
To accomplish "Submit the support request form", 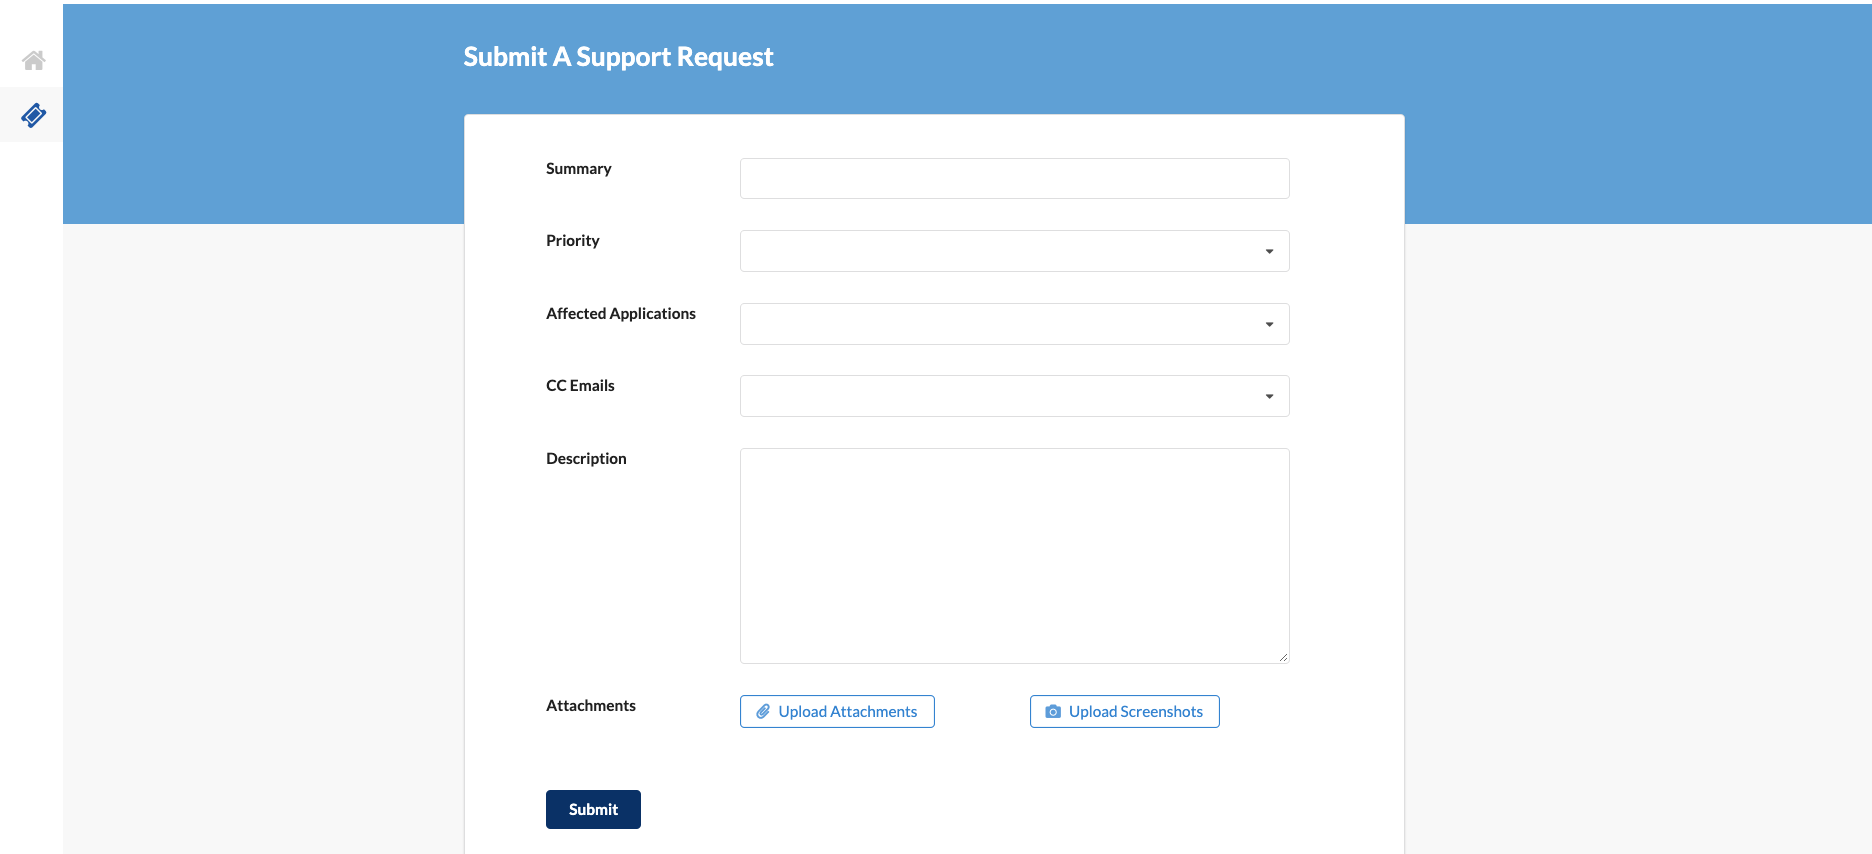I will click(593, 809).
